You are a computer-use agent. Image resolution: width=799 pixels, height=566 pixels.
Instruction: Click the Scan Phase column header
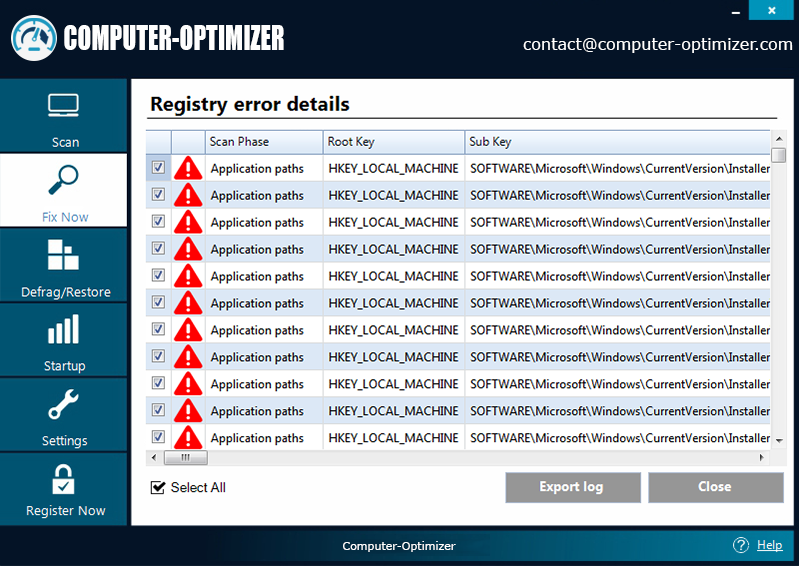pos(264,142)
